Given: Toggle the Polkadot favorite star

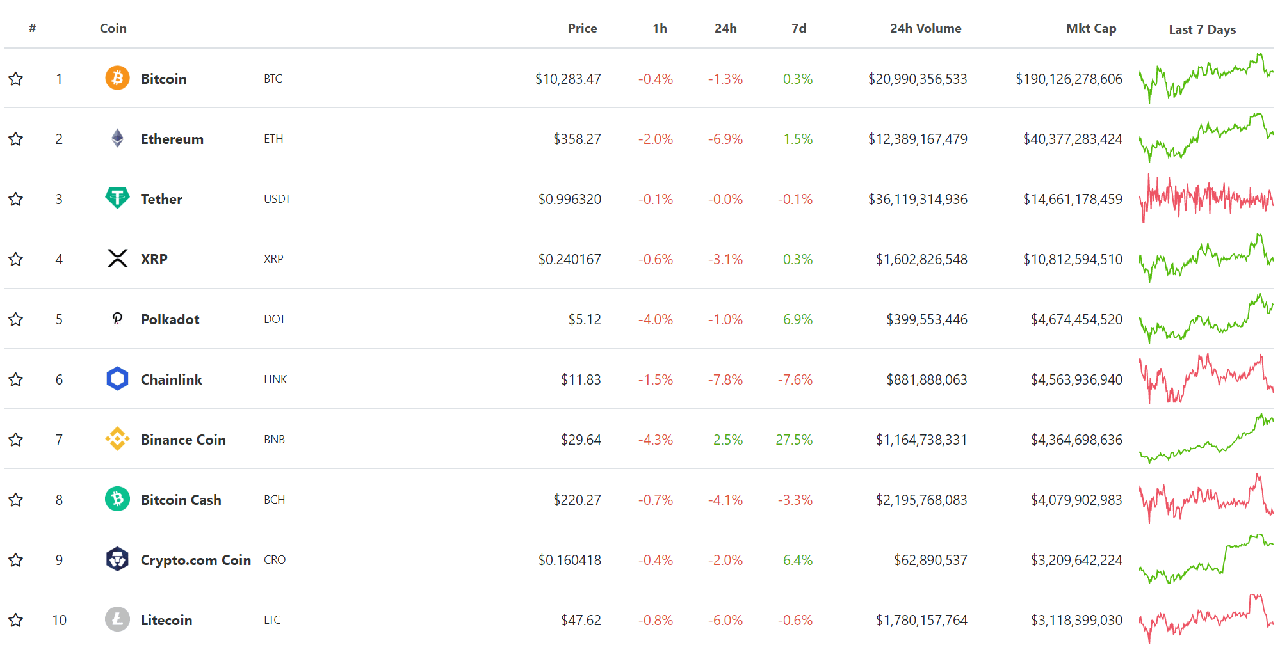Looking at the screenshot, I should (15, 319).
